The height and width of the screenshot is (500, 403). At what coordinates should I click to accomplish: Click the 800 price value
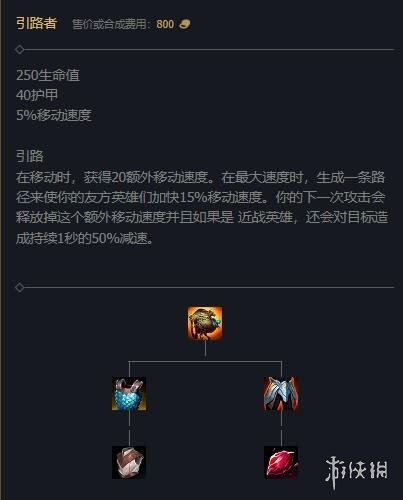click(165, 24)
